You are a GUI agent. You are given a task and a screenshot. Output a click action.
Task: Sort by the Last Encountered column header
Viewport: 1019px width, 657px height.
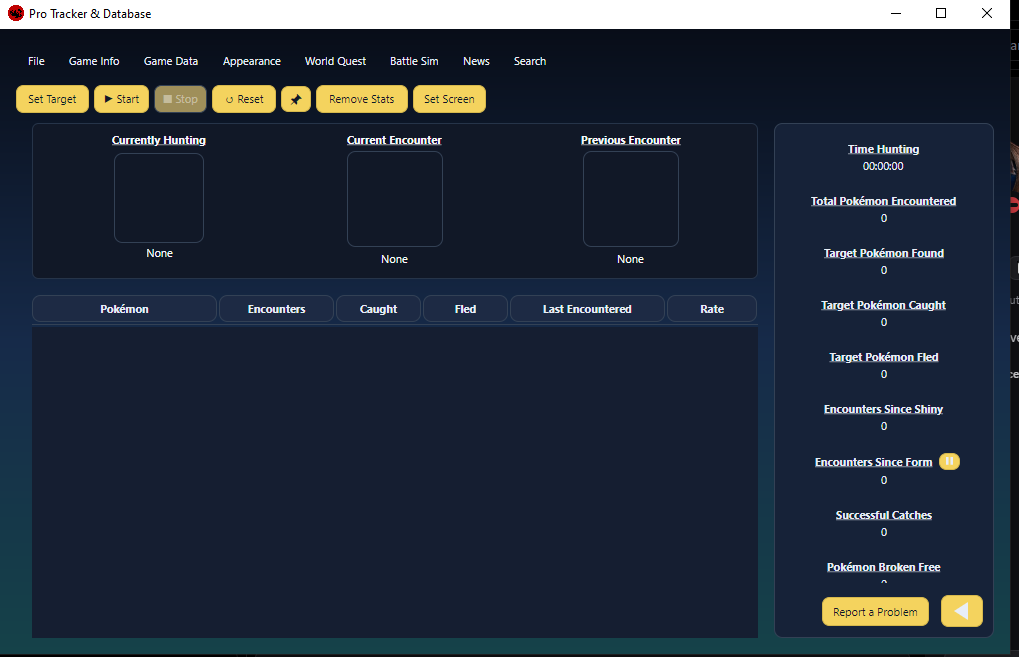(x=587, y=309)
